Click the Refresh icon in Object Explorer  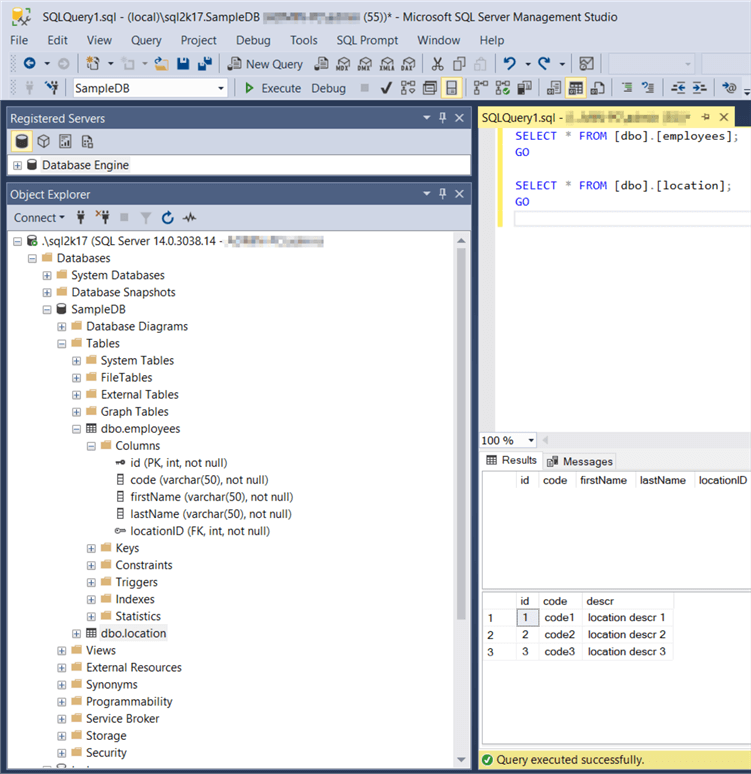[167, 218]
